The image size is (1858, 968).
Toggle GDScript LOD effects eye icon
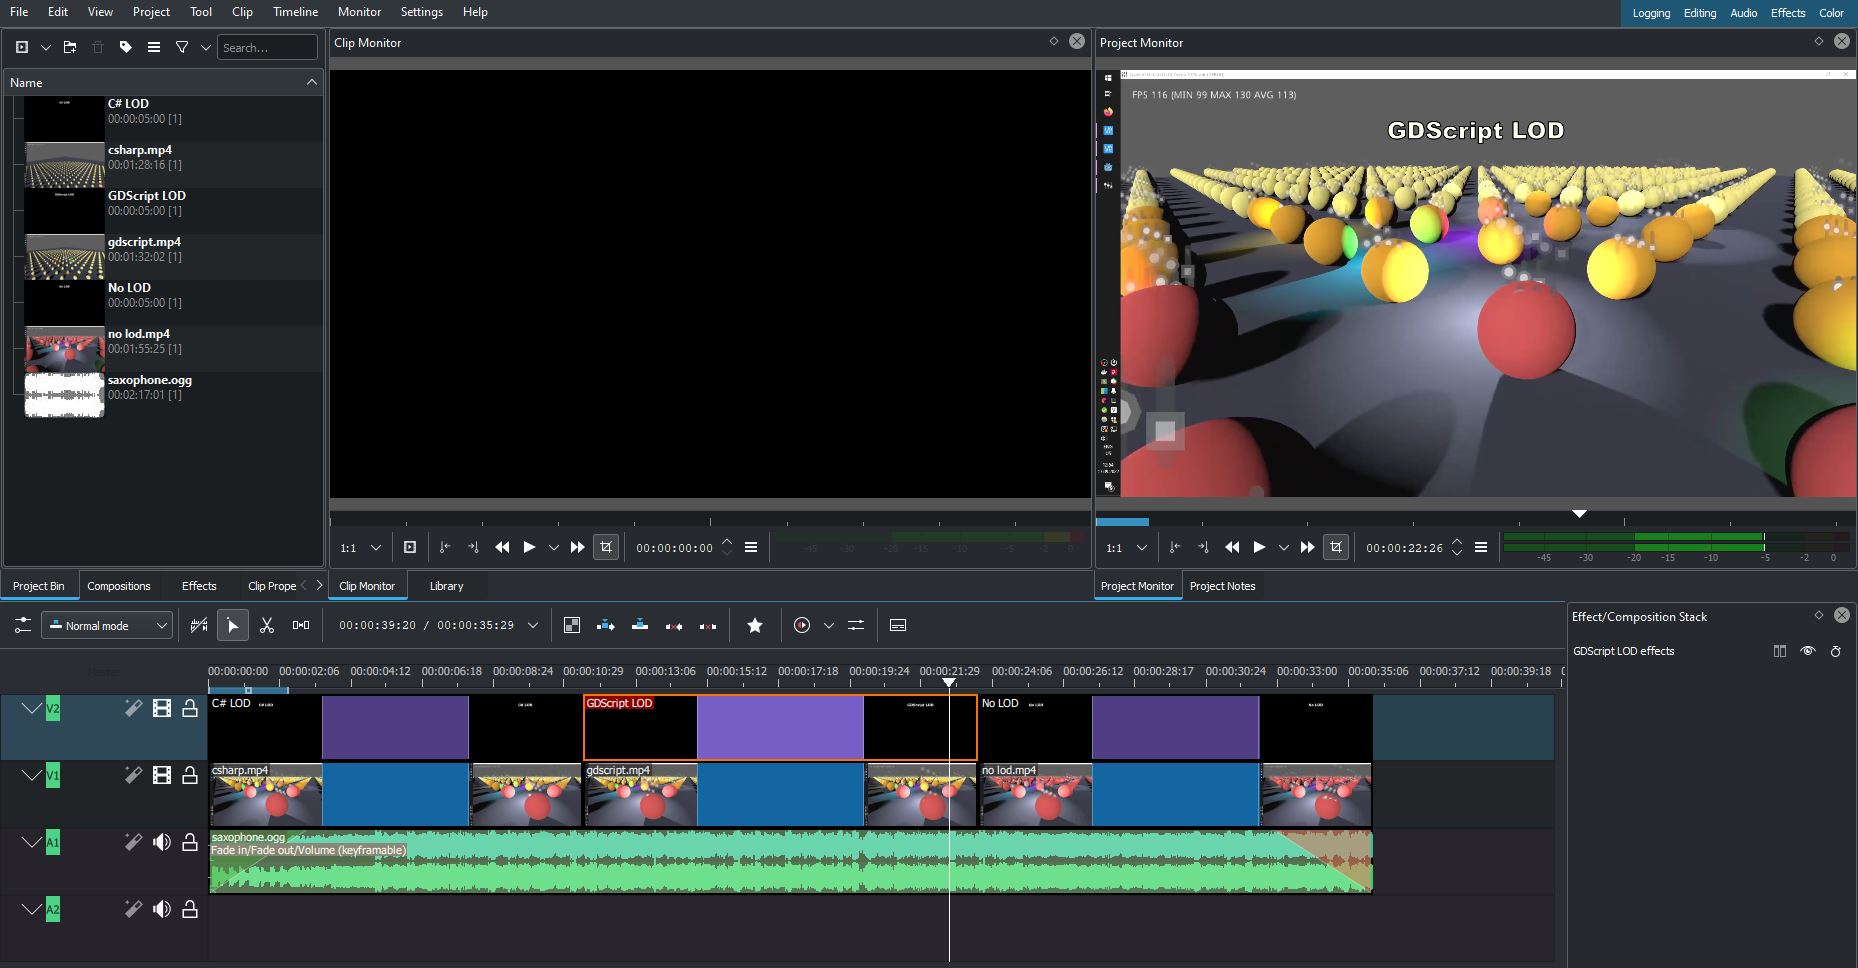tap(1808, 651)
